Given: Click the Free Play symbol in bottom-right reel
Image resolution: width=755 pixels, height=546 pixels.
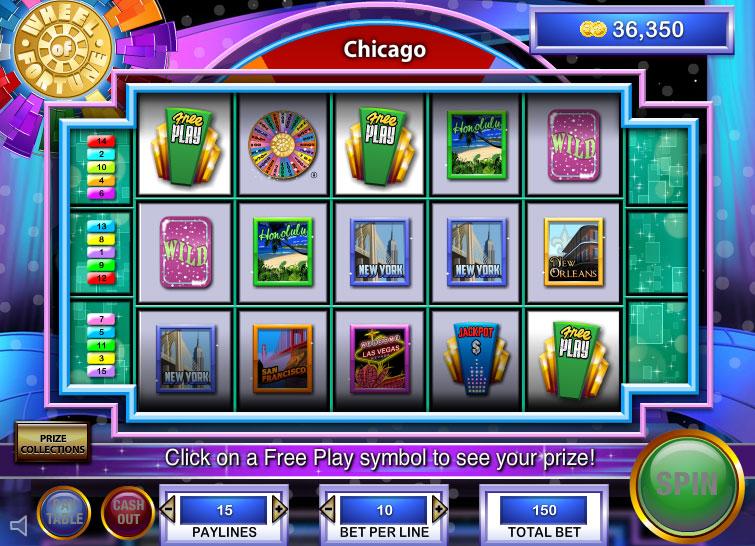Looking at the screenshot, I should 573,360.
